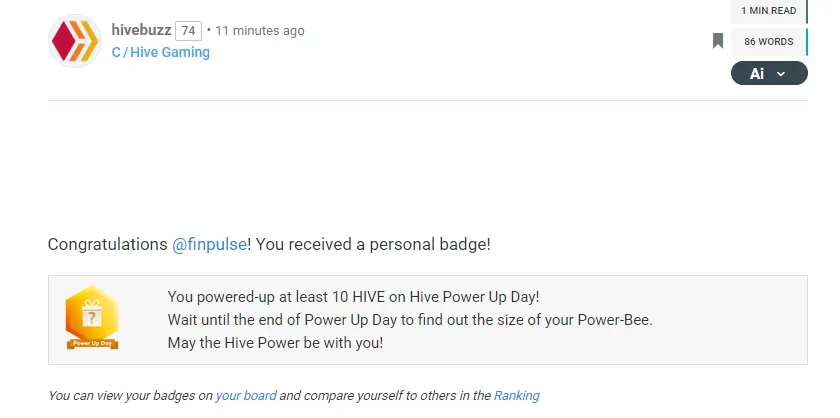This screenshot has width=840, height=418.
Task: Open the hivebuzz author name link
Action: 141,30
